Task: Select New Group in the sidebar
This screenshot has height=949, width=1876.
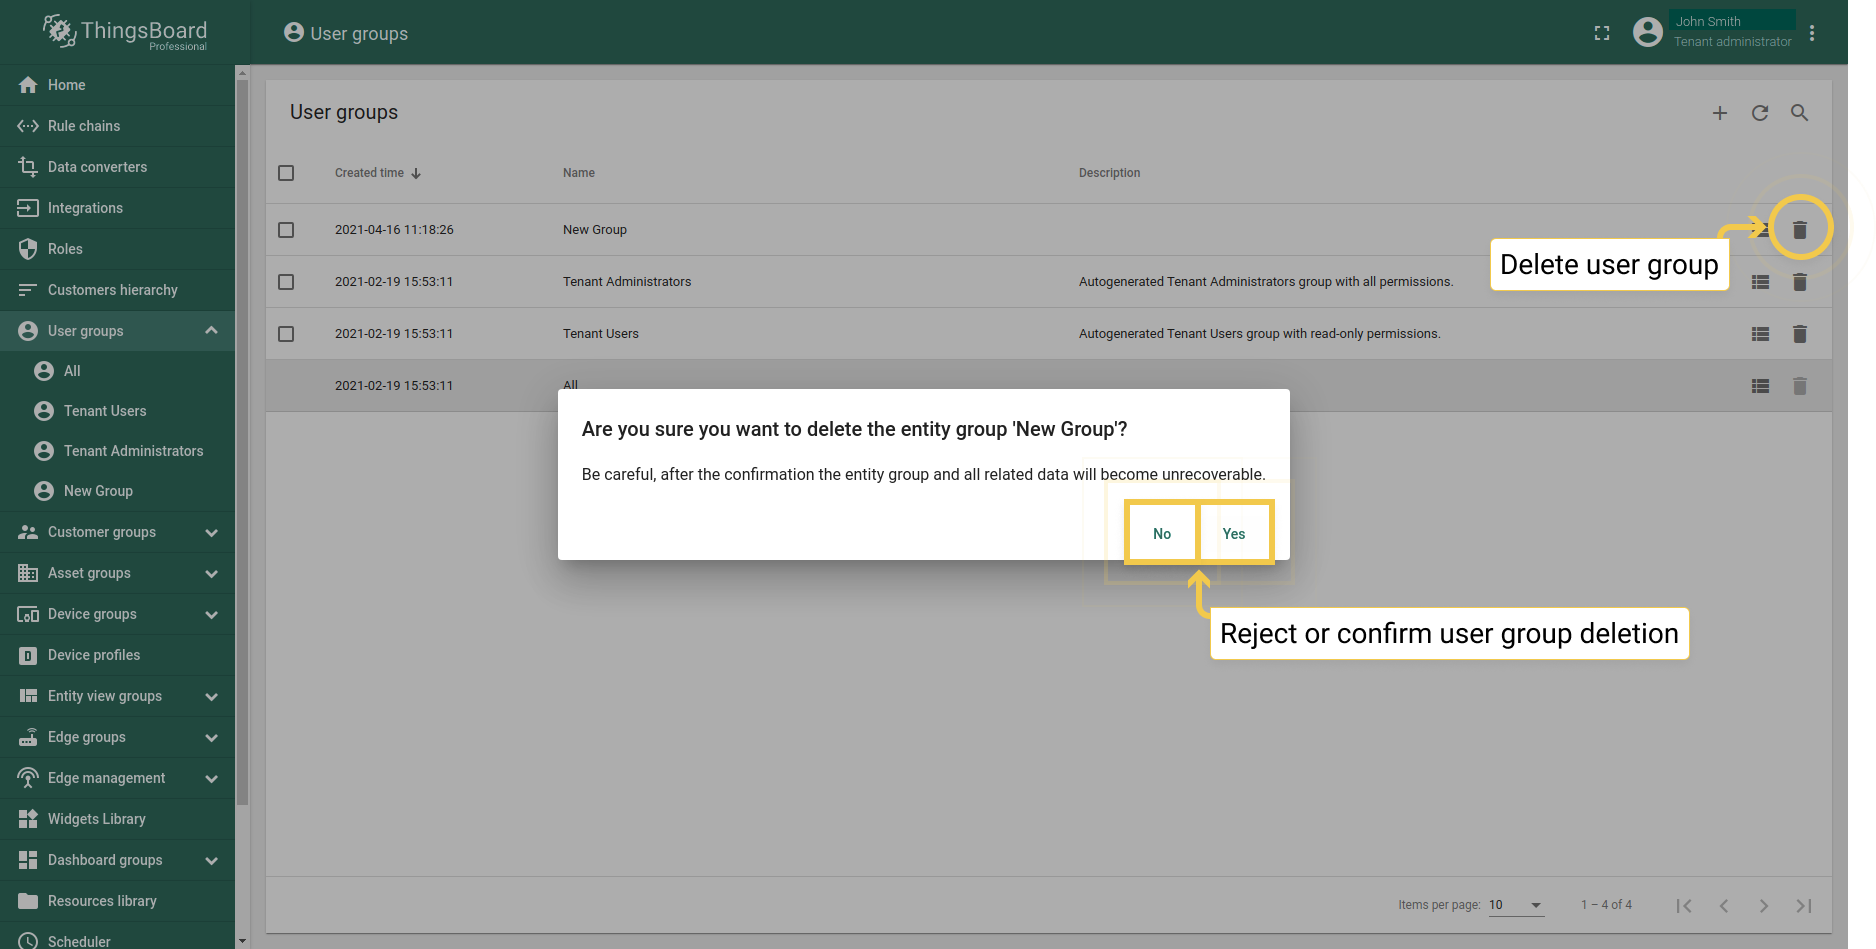Action: click(x=117, y=491)
